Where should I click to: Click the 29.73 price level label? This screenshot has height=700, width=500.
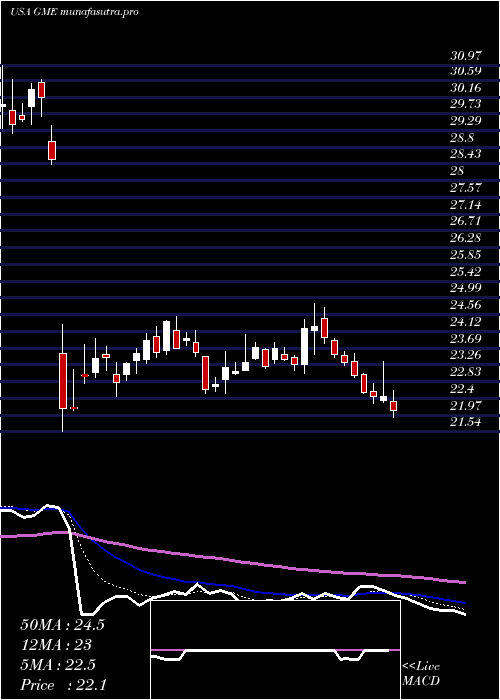tap(466, 104)
